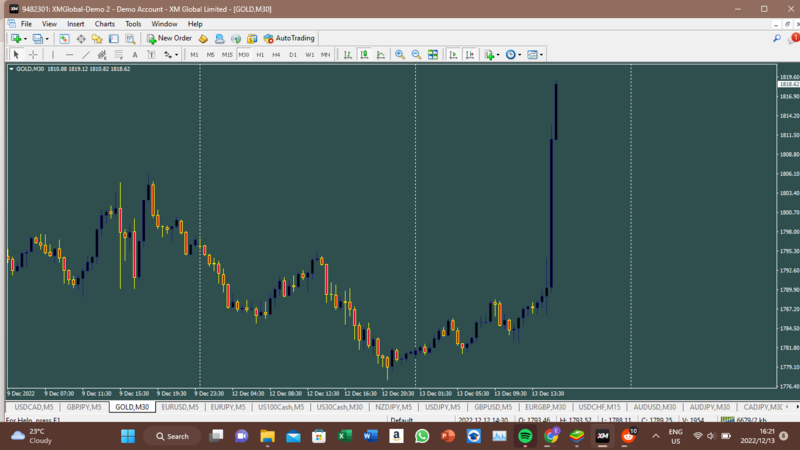This screenshot has height=450, width=800.
Task: Switch chart to M15 timeframe
Action: coord(227,55)
